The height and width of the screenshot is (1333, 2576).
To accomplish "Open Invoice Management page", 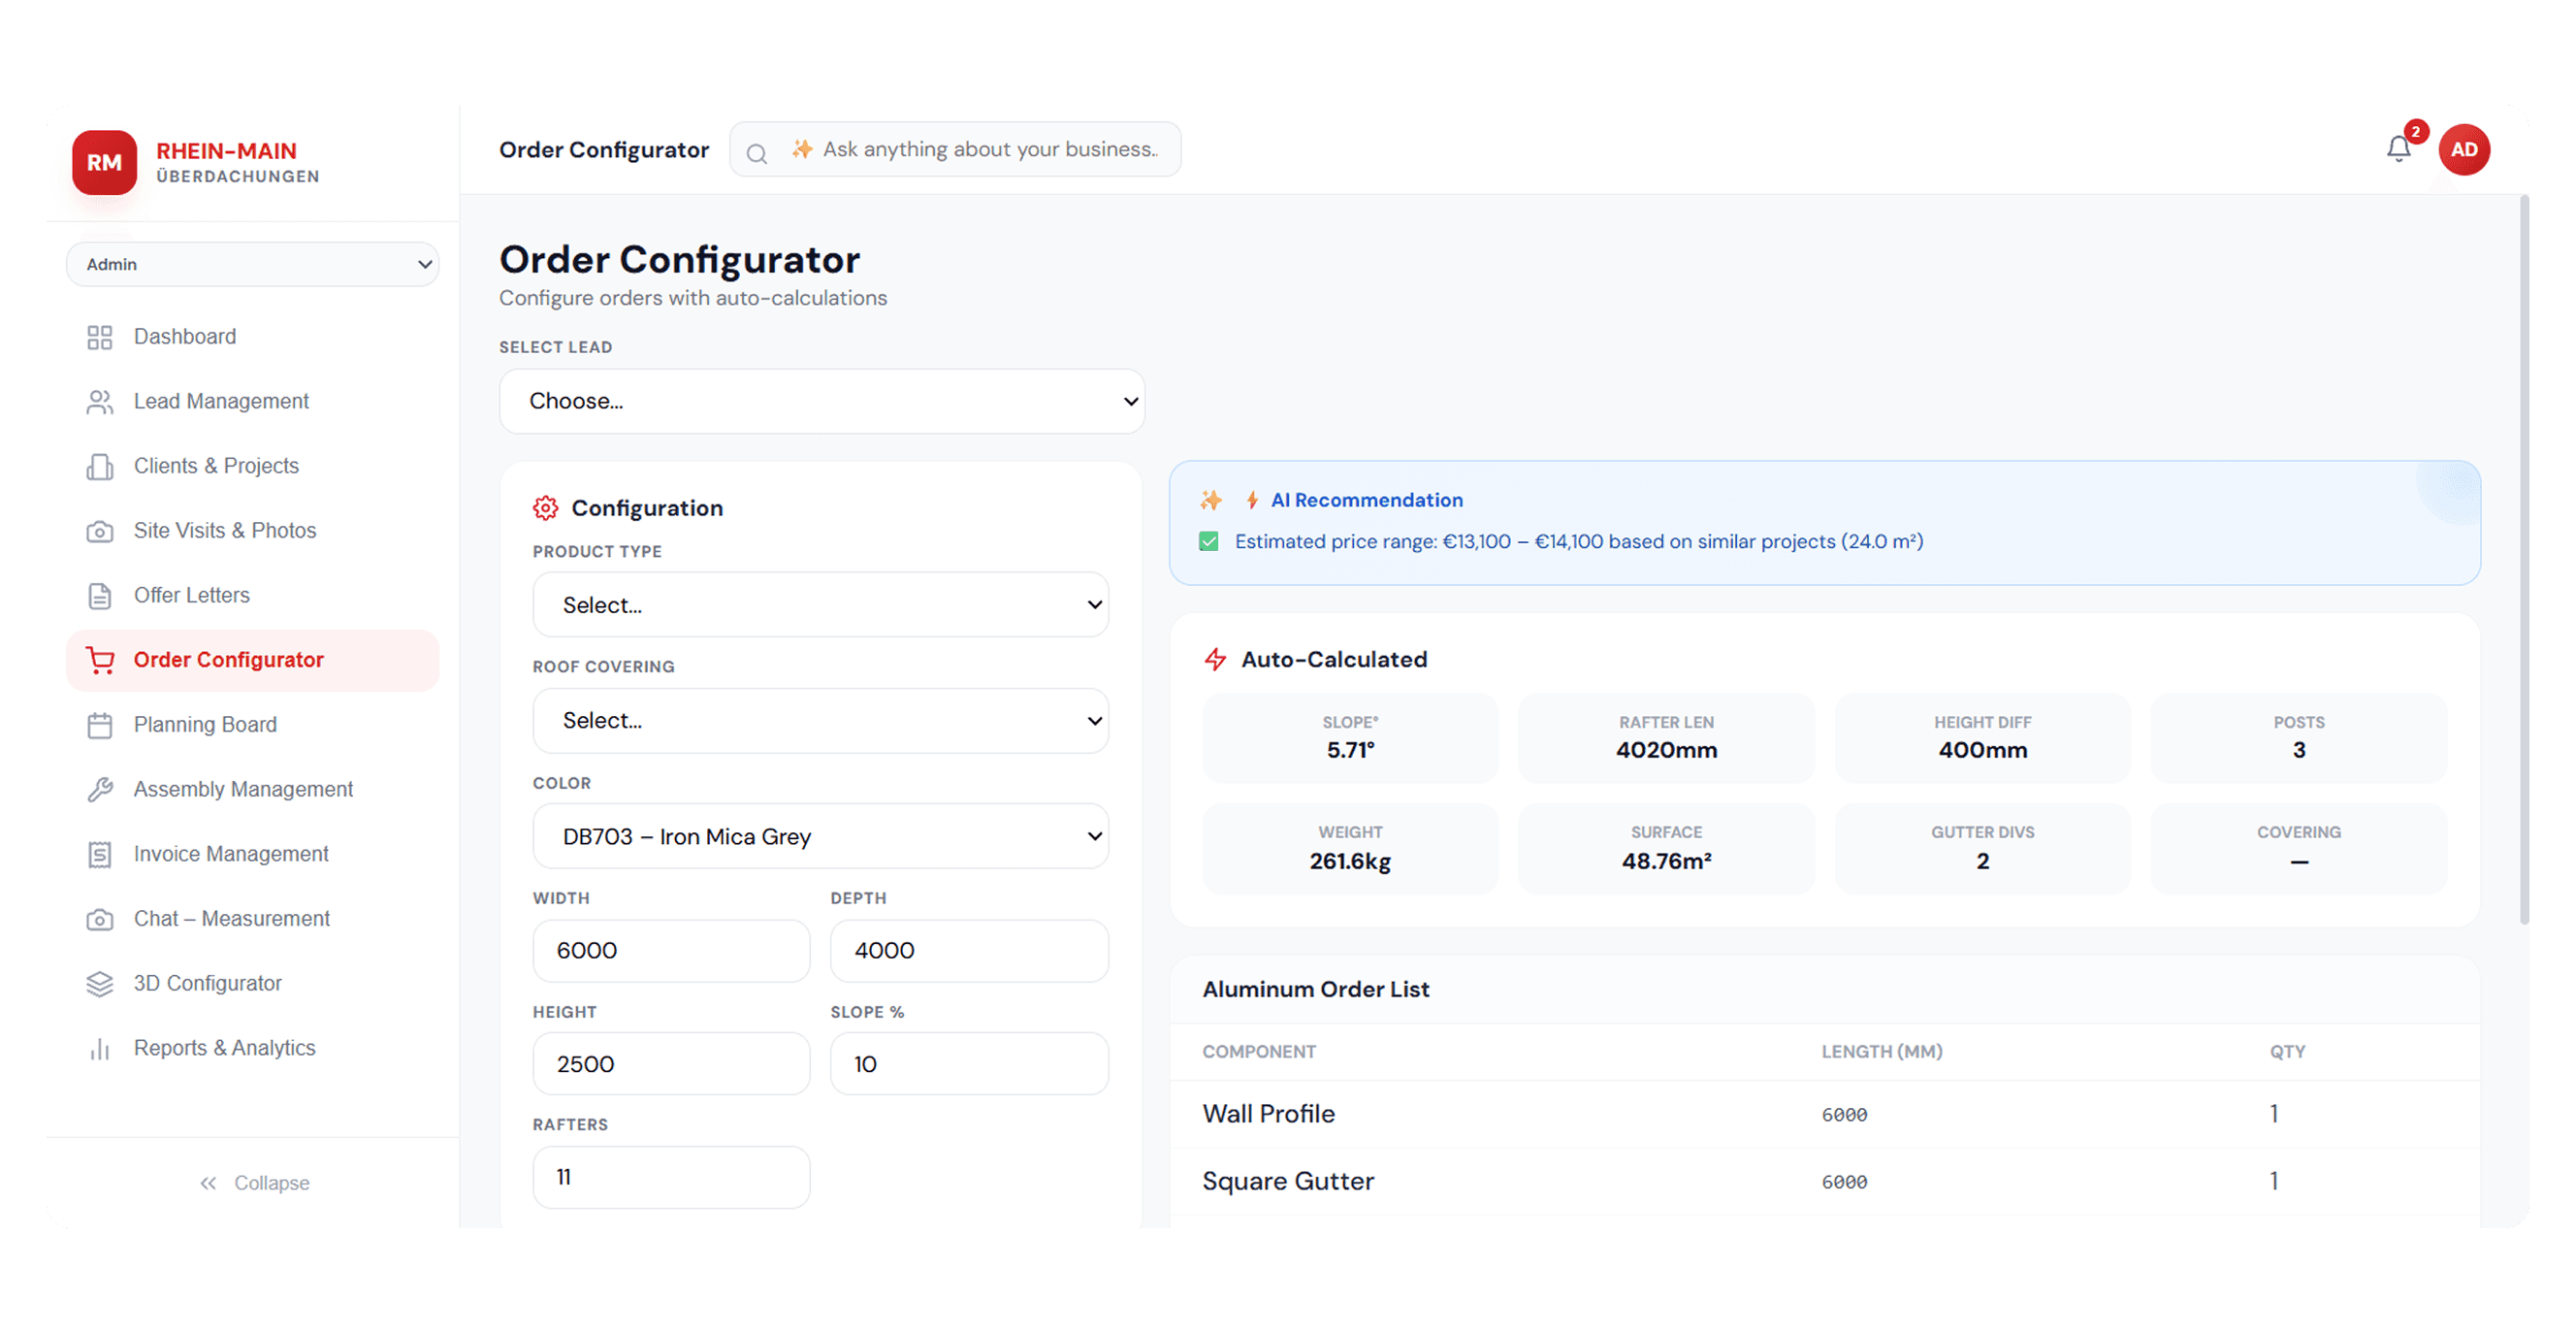I will pos(252,855).
